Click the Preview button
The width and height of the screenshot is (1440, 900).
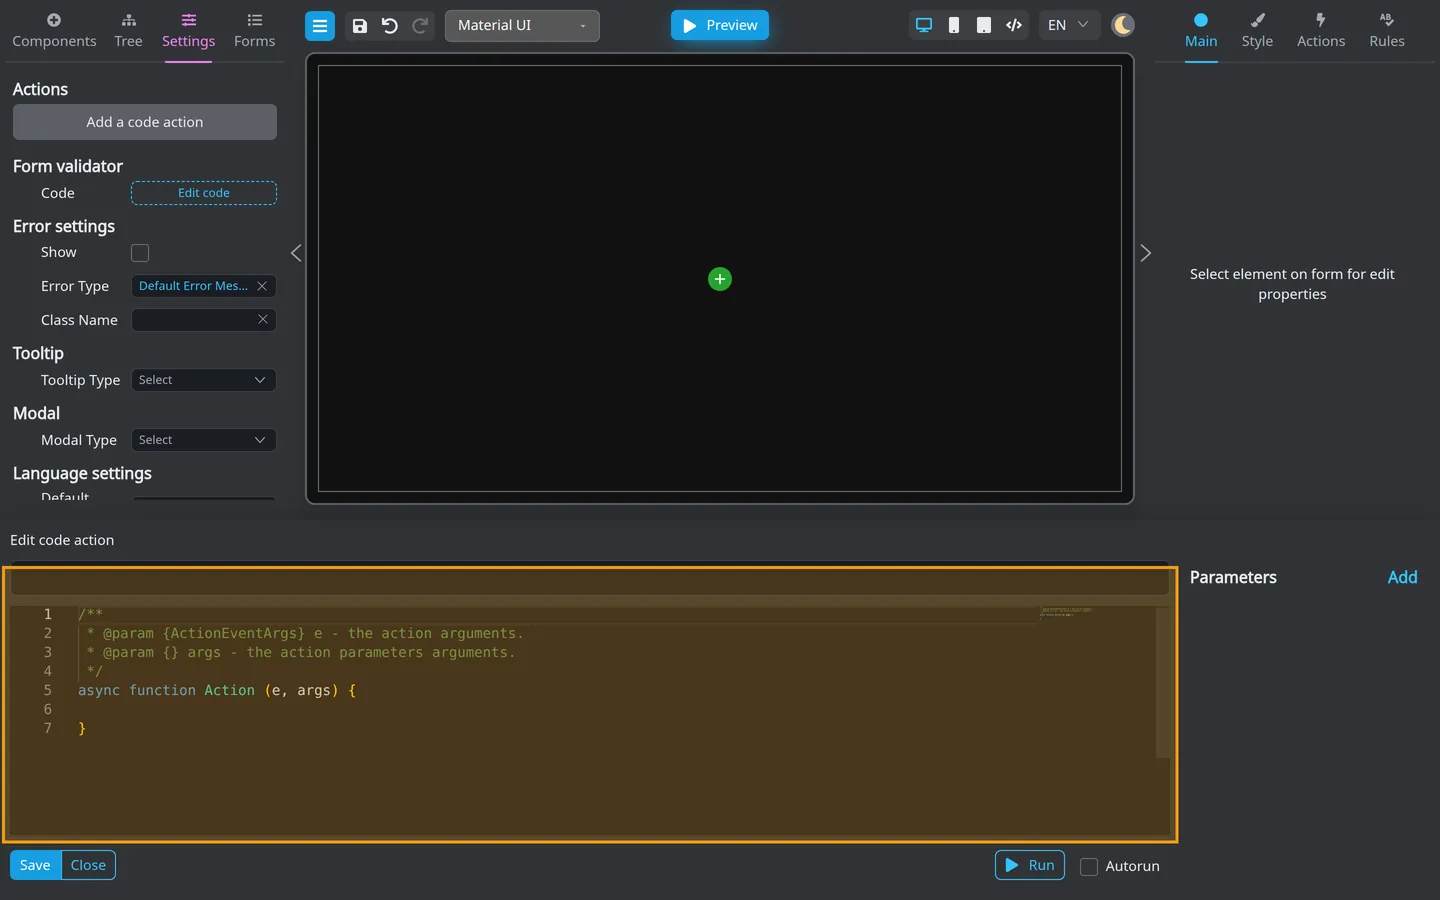click(x=720, y=25)
